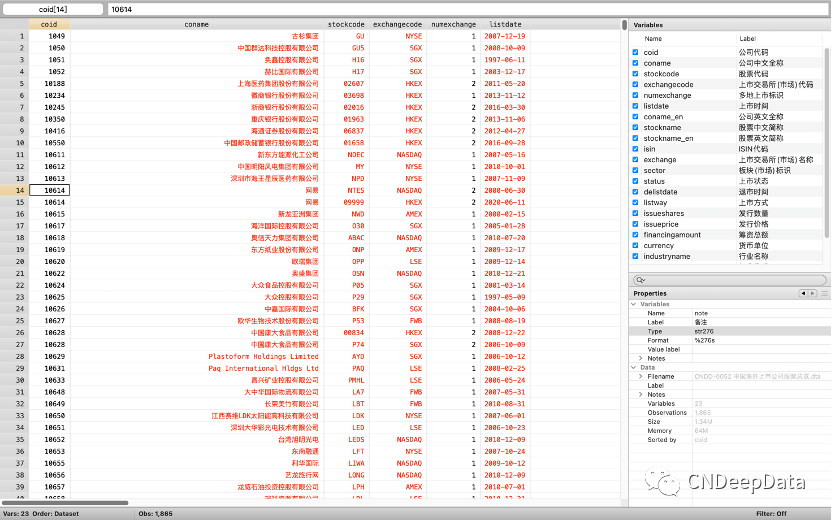This screenshot has height=520, width=832.
Task: Select the stockcode column header
Action: click(x=346, y=24)
